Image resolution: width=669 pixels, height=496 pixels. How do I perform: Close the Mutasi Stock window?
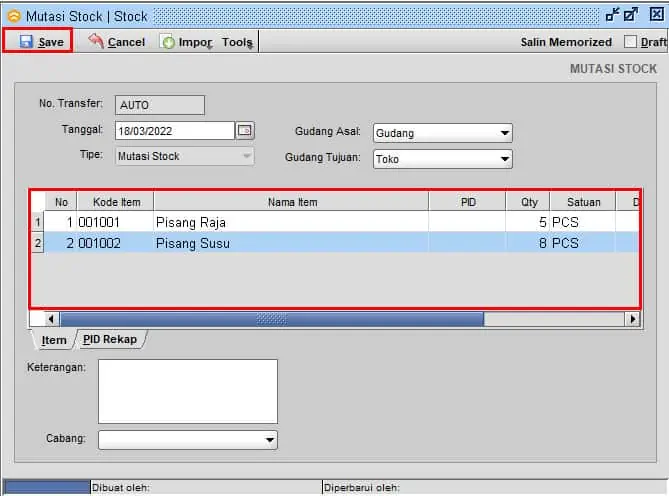pos(657,15)
